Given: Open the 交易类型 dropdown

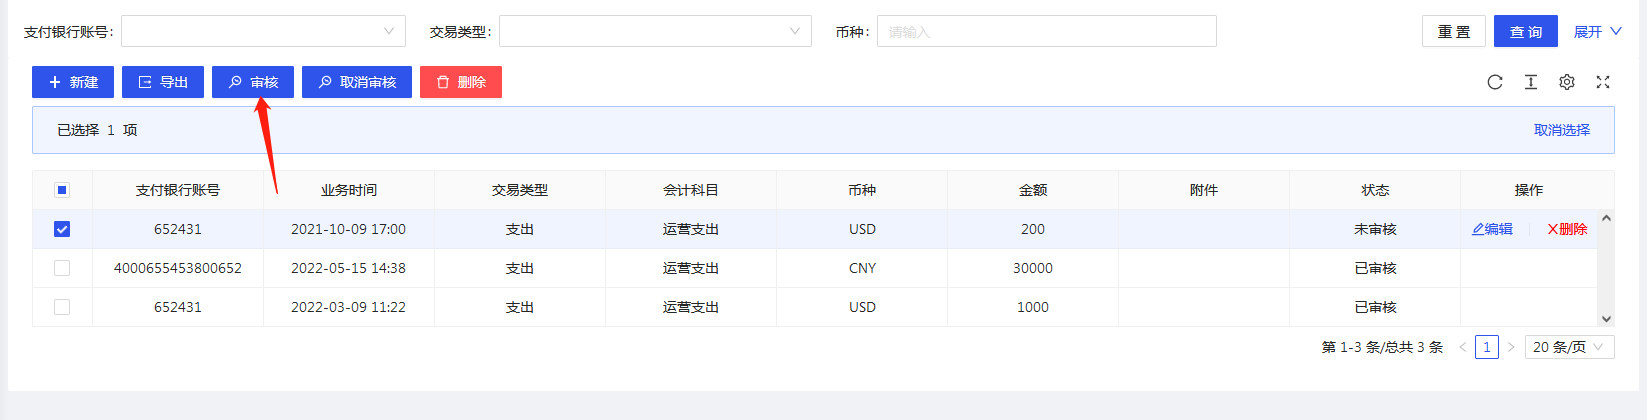Looking at the screenshot, I should click(655, 31).
